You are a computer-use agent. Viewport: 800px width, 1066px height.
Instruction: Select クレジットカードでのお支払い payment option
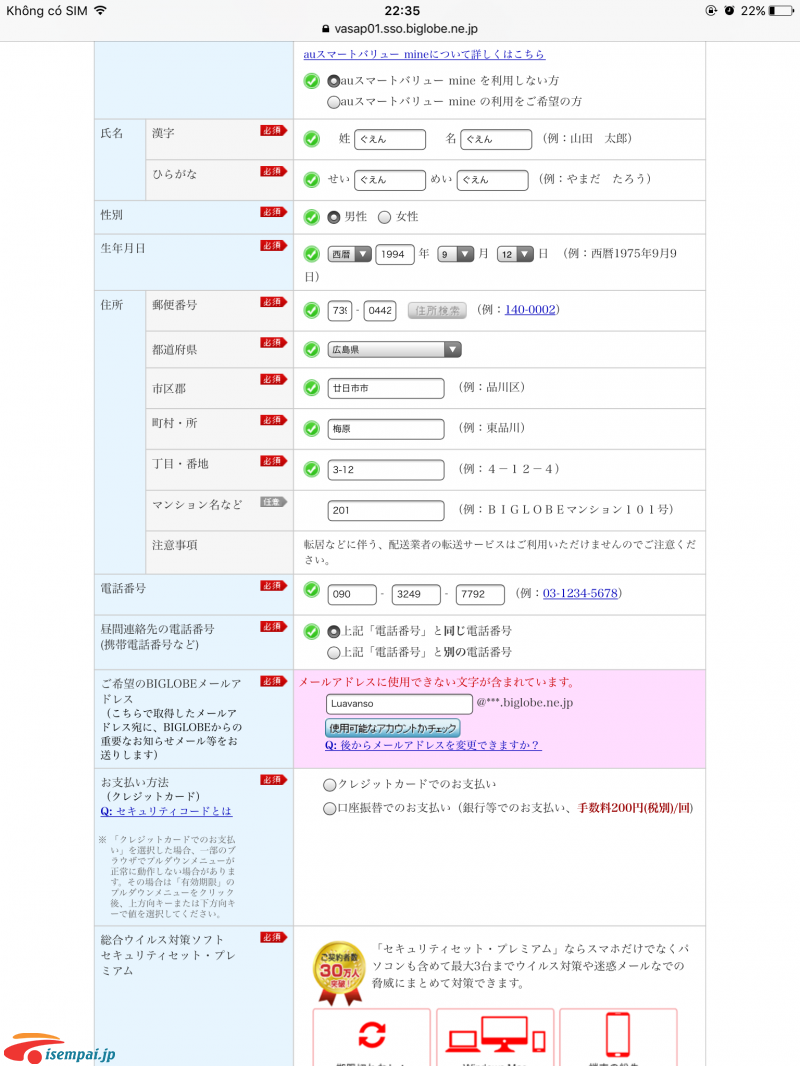click(330, 785)
